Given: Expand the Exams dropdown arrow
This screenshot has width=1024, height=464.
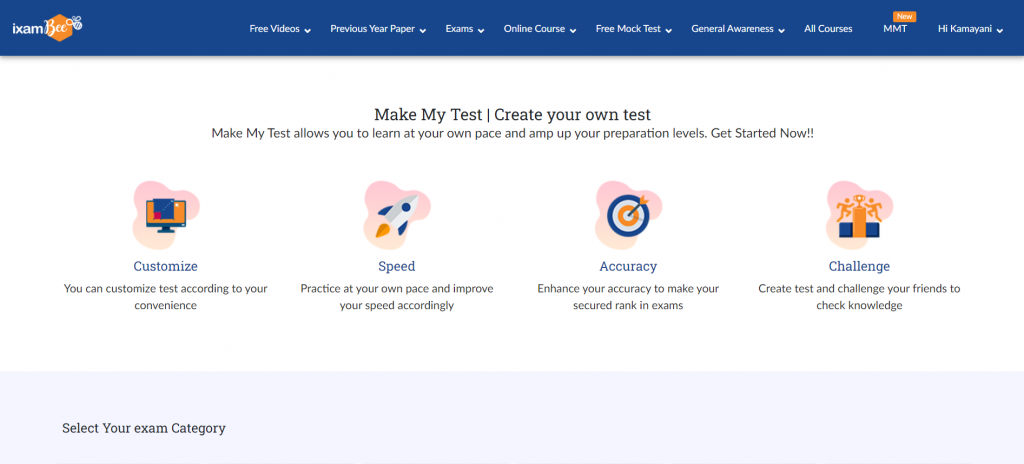Looking at the screenshot, I should click(x=481, y=30).
